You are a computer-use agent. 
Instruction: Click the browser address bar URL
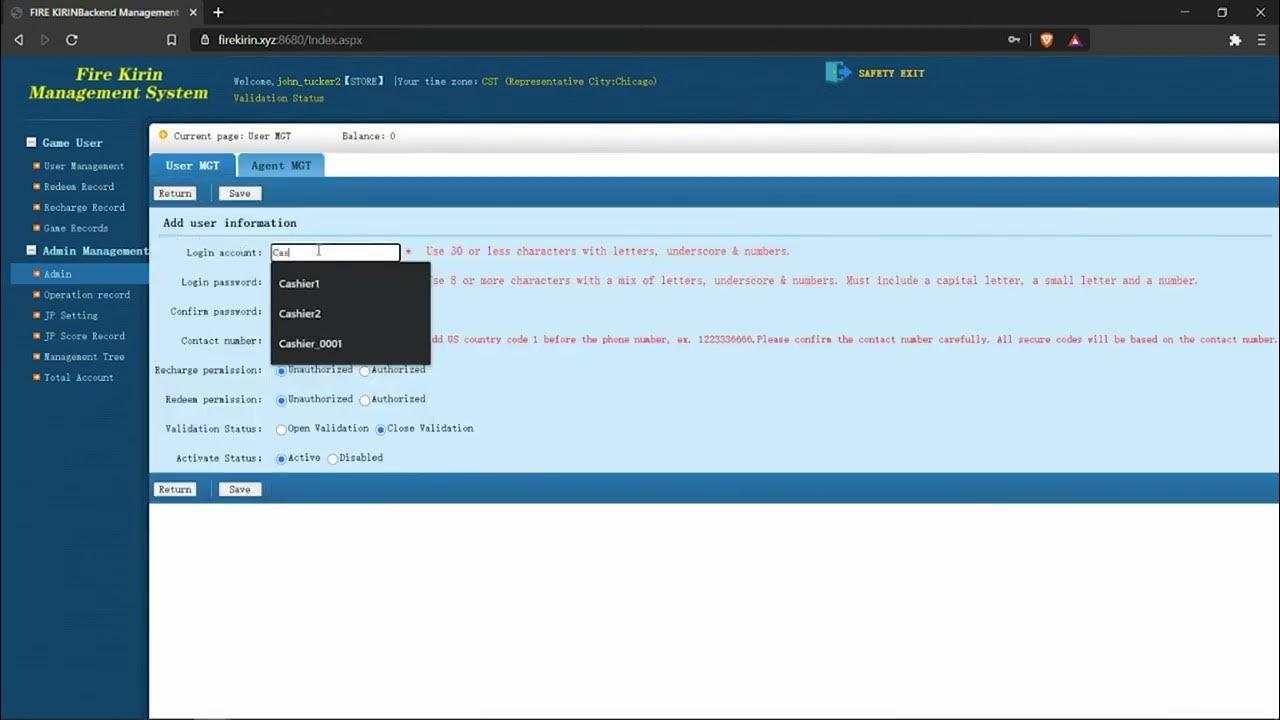[x=290, y=40]
